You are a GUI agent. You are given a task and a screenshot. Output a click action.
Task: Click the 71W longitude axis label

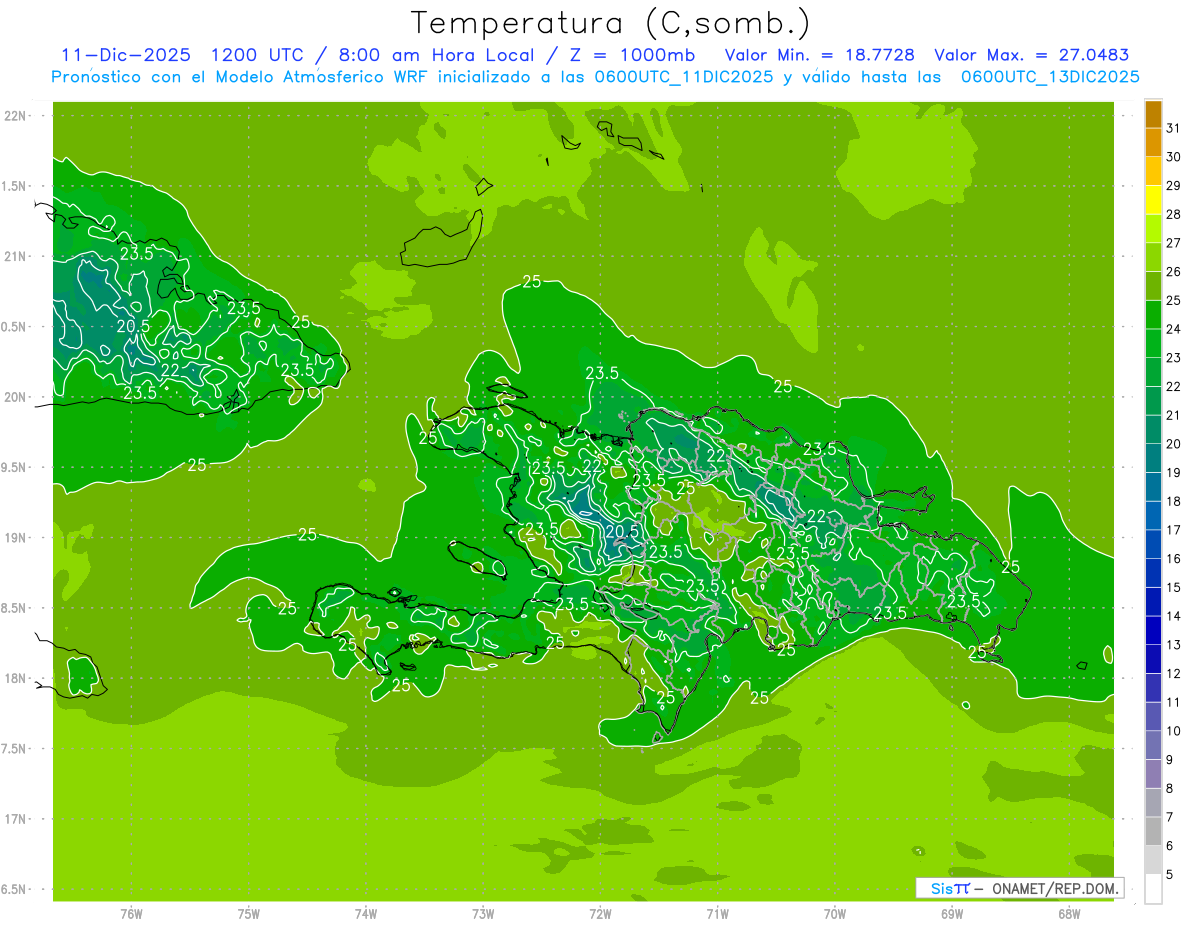tap(717, 914)
